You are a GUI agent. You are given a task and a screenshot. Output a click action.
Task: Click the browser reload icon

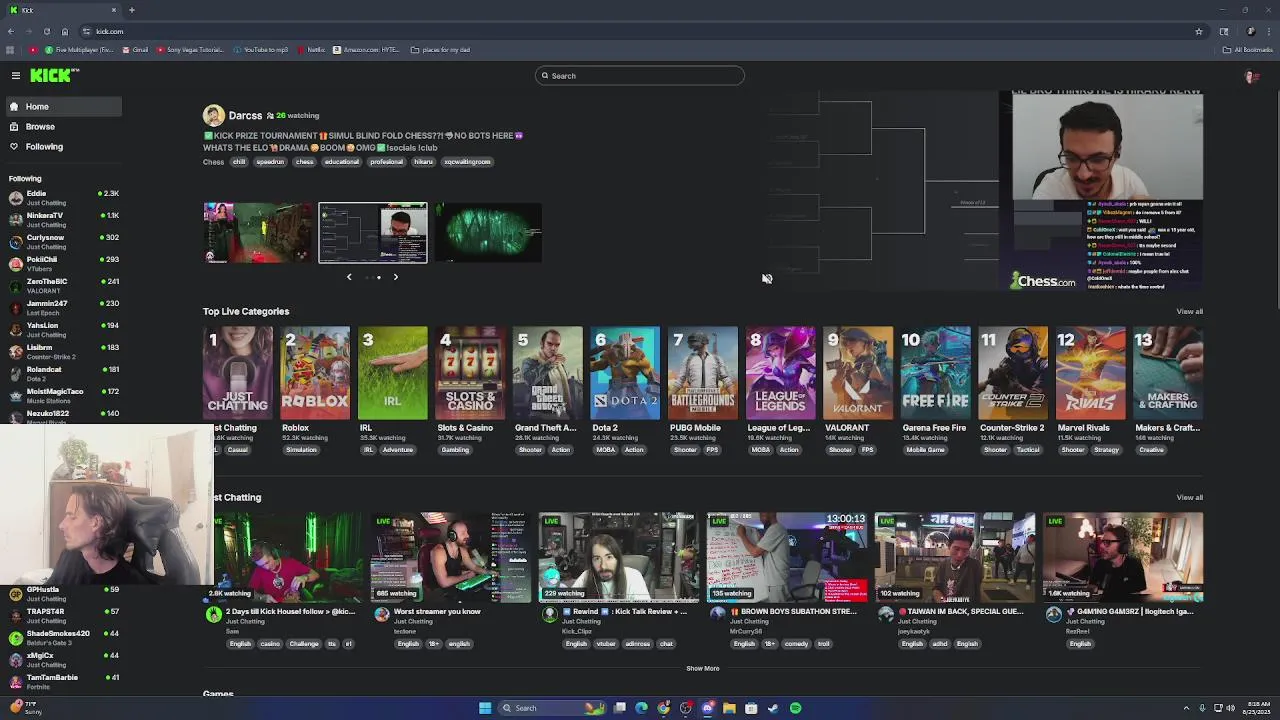point(47,31)
